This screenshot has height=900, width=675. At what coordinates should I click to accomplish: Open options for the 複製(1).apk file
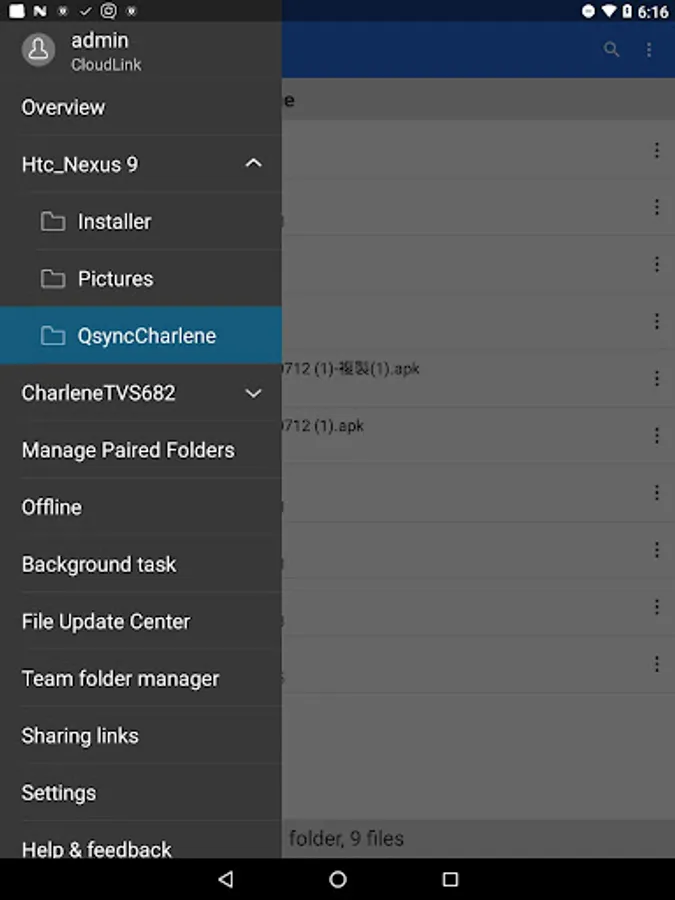point(656,378)
